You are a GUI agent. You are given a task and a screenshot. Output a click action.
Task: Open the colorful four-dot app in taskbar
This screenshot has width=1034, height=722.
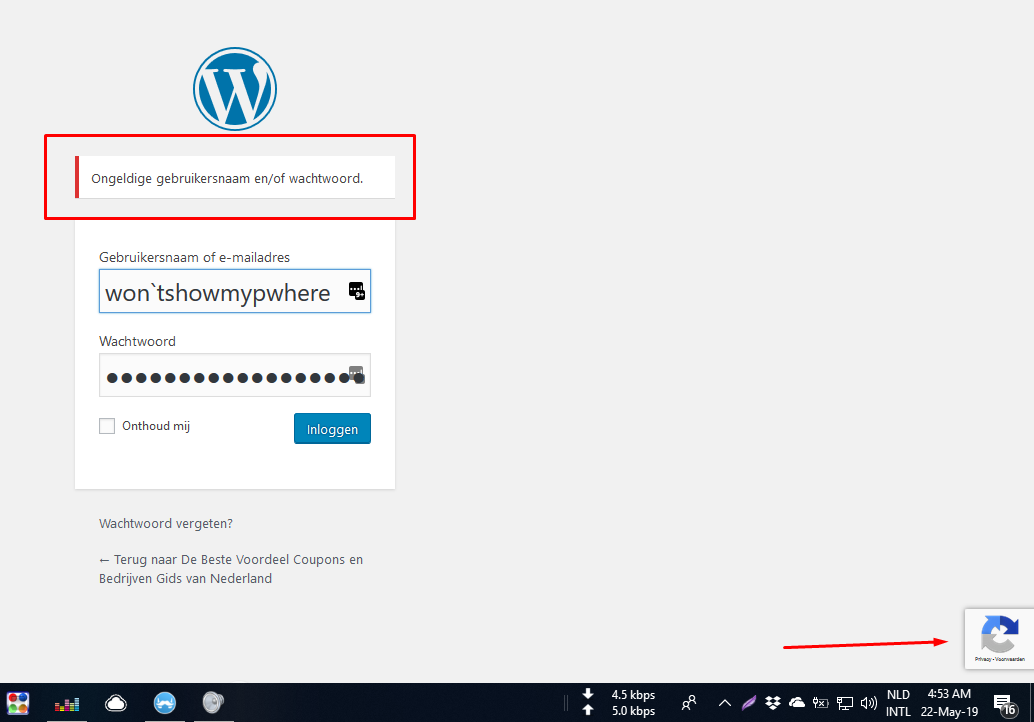18,703
